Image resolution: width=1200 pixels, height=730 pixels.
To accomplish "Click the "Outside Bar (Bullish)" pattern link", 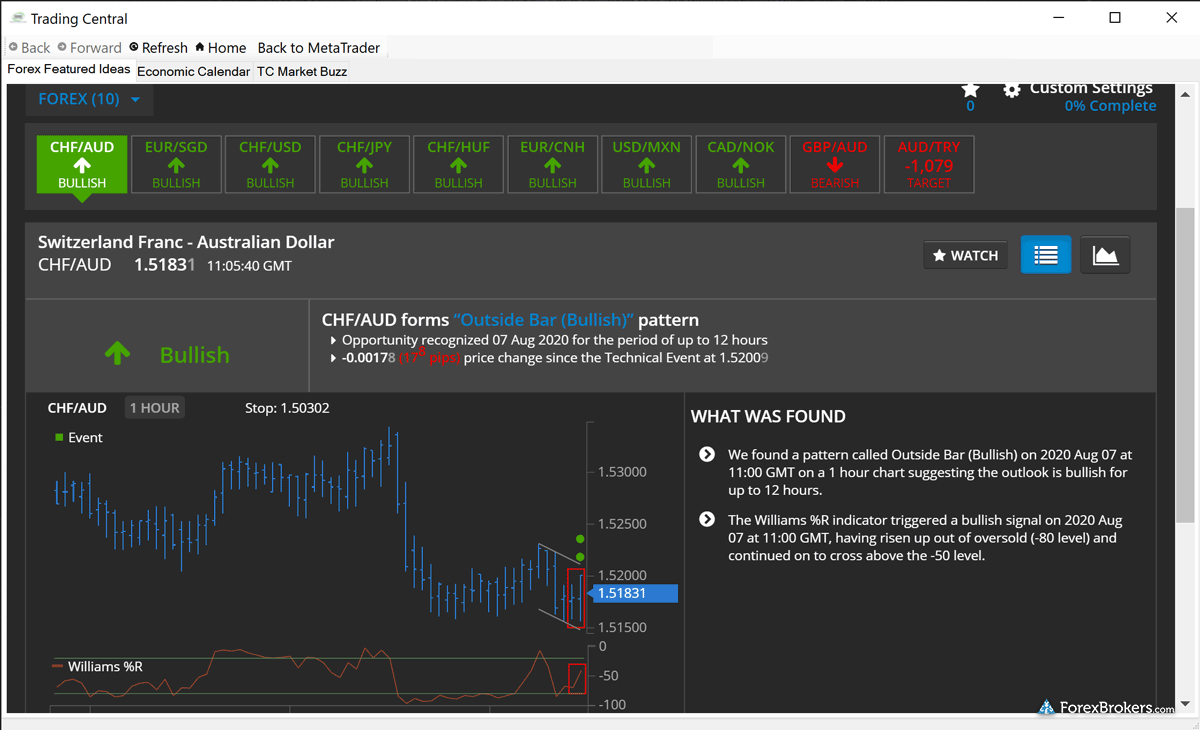I will tap(544, 320).
